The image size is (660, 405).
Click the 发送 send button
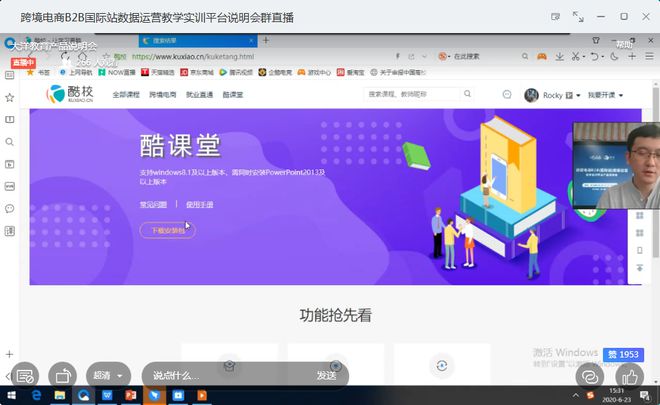[326, 376]
